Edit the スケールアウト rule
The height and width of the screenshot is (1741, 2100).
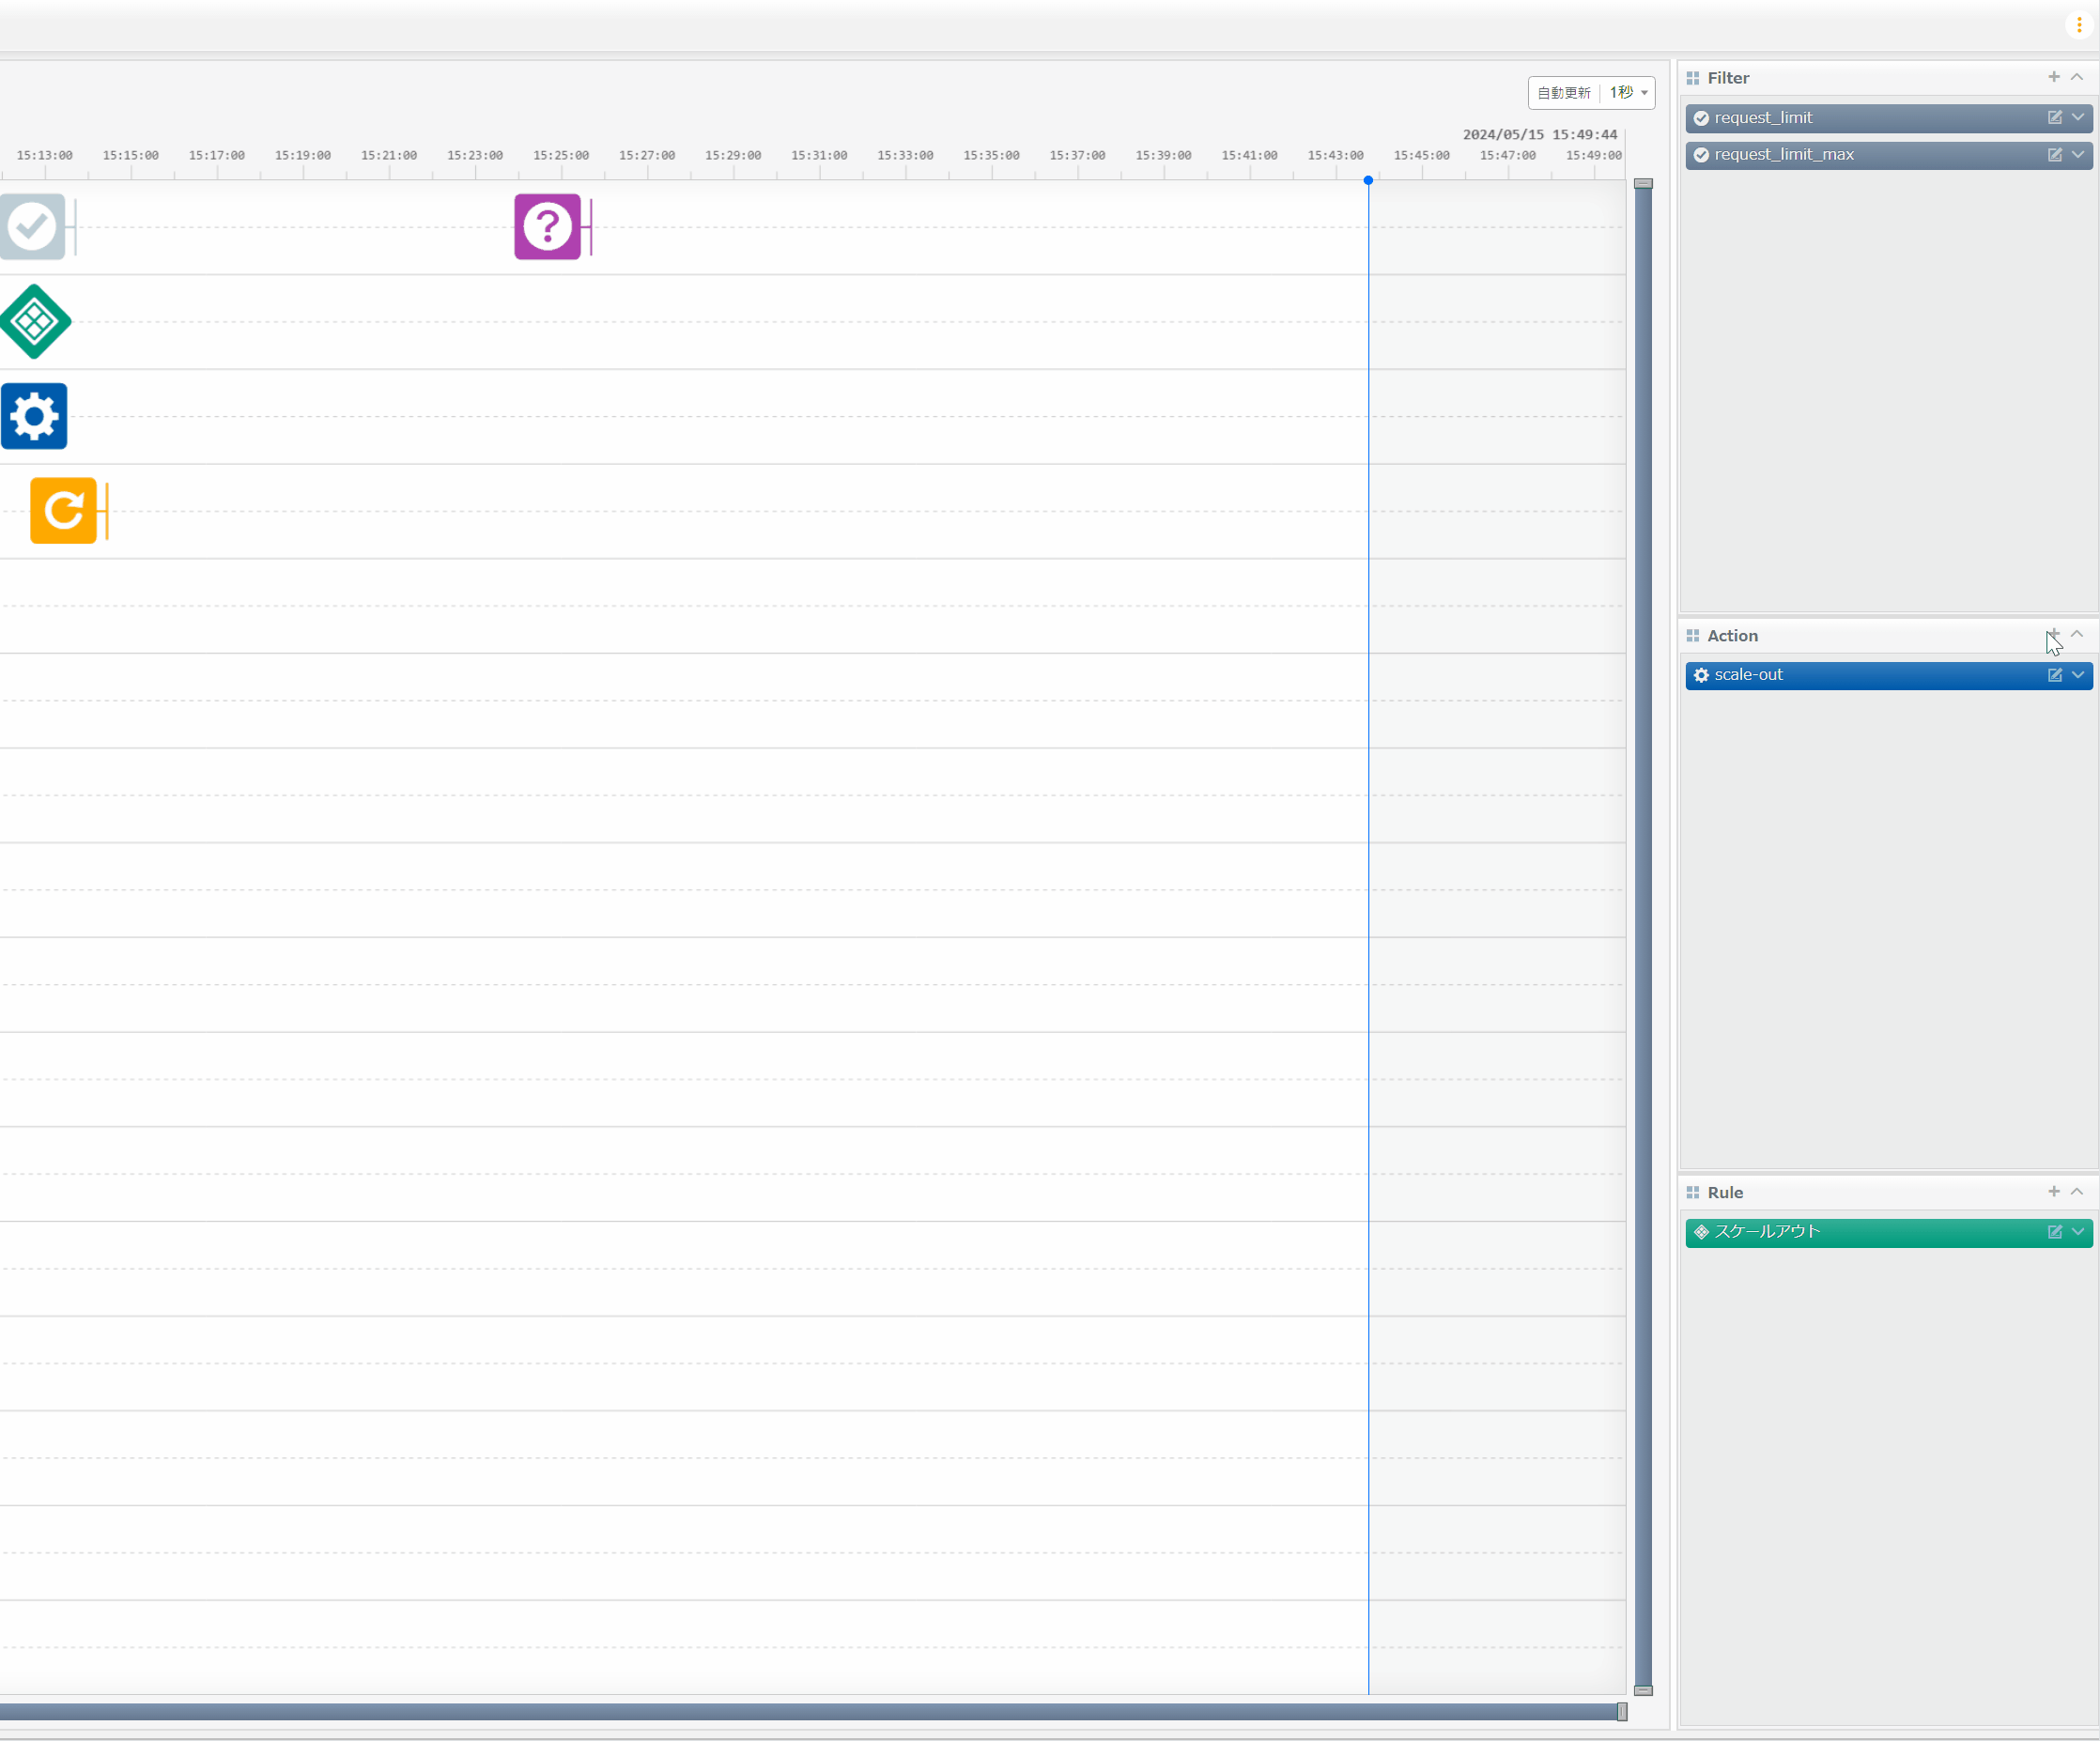point(2054,1232)
